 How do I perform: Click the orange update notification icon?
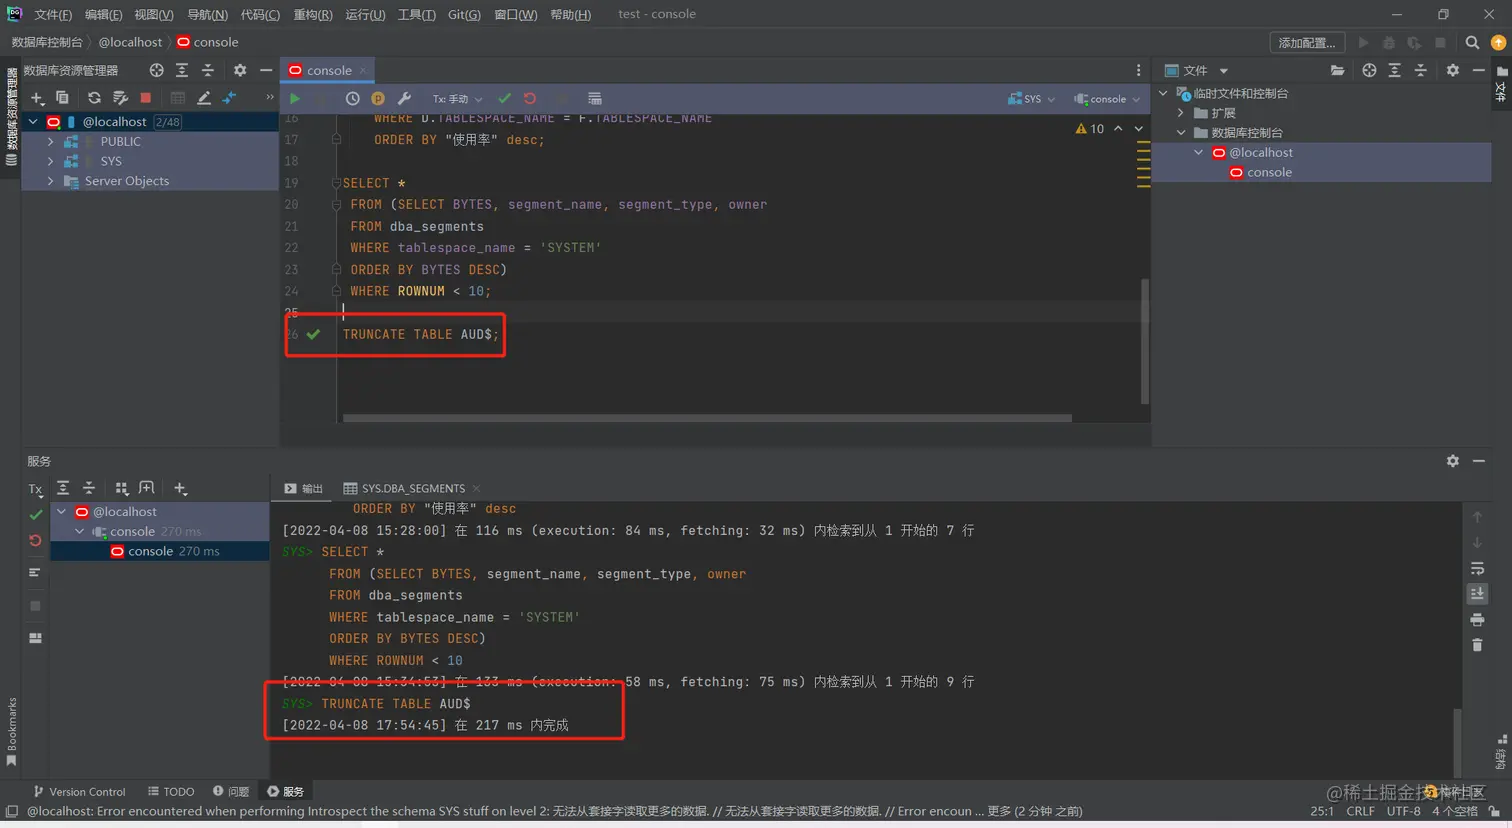coord(1498,43)
